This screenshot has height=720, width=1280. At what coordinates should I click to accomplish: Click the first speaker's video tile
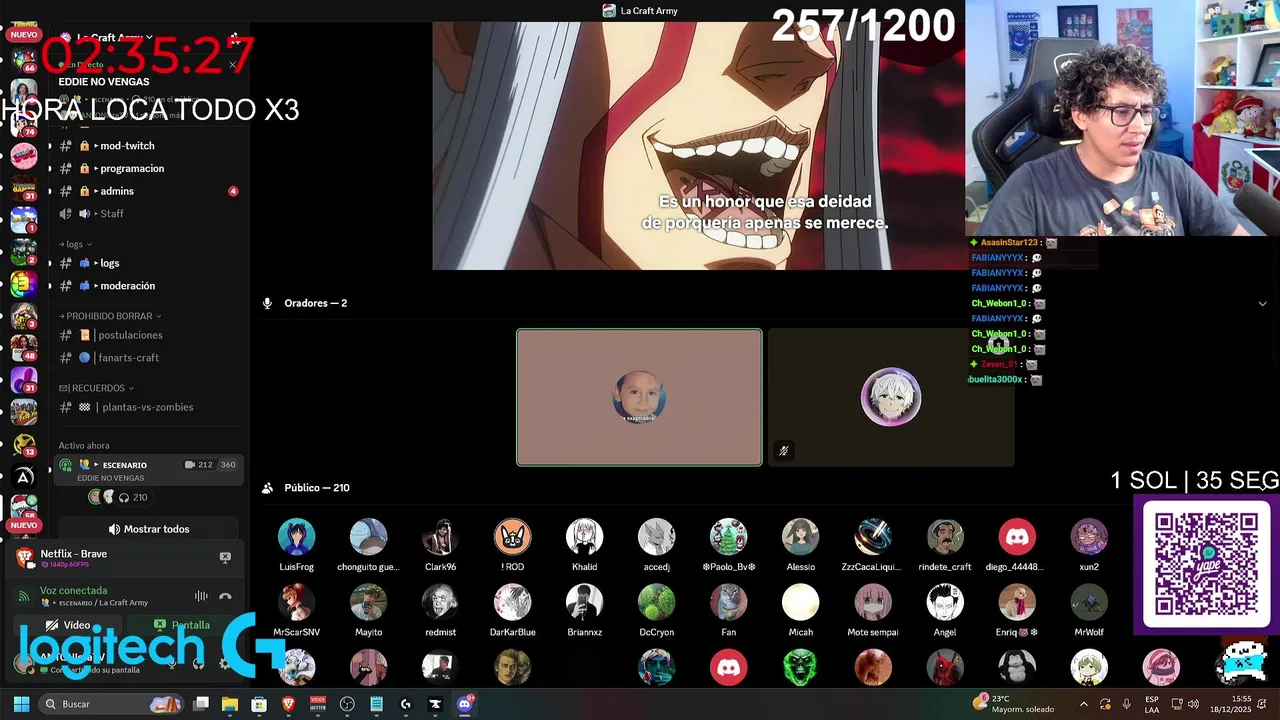[x=639, y=397]
